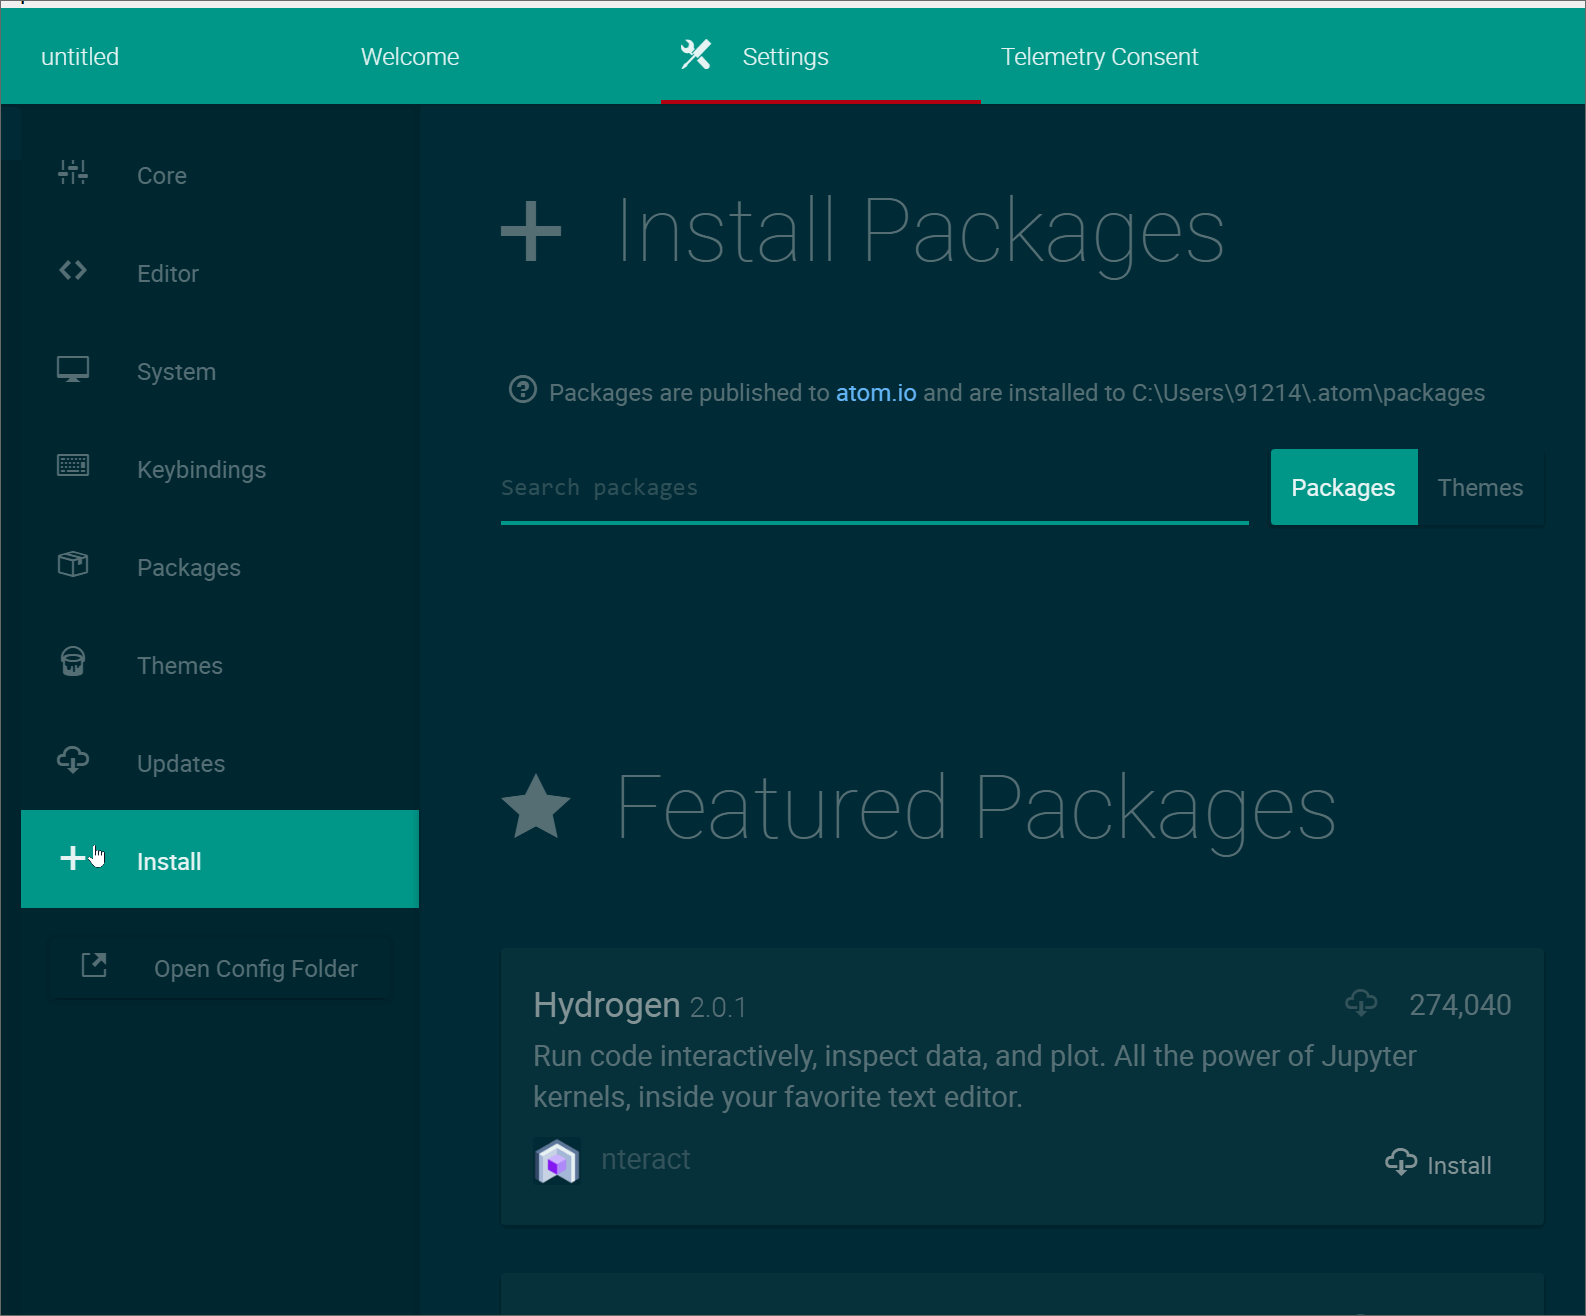1586x1316 pixels.
Task: Select Packages search filter button
Action: (x=1344, y=487)
